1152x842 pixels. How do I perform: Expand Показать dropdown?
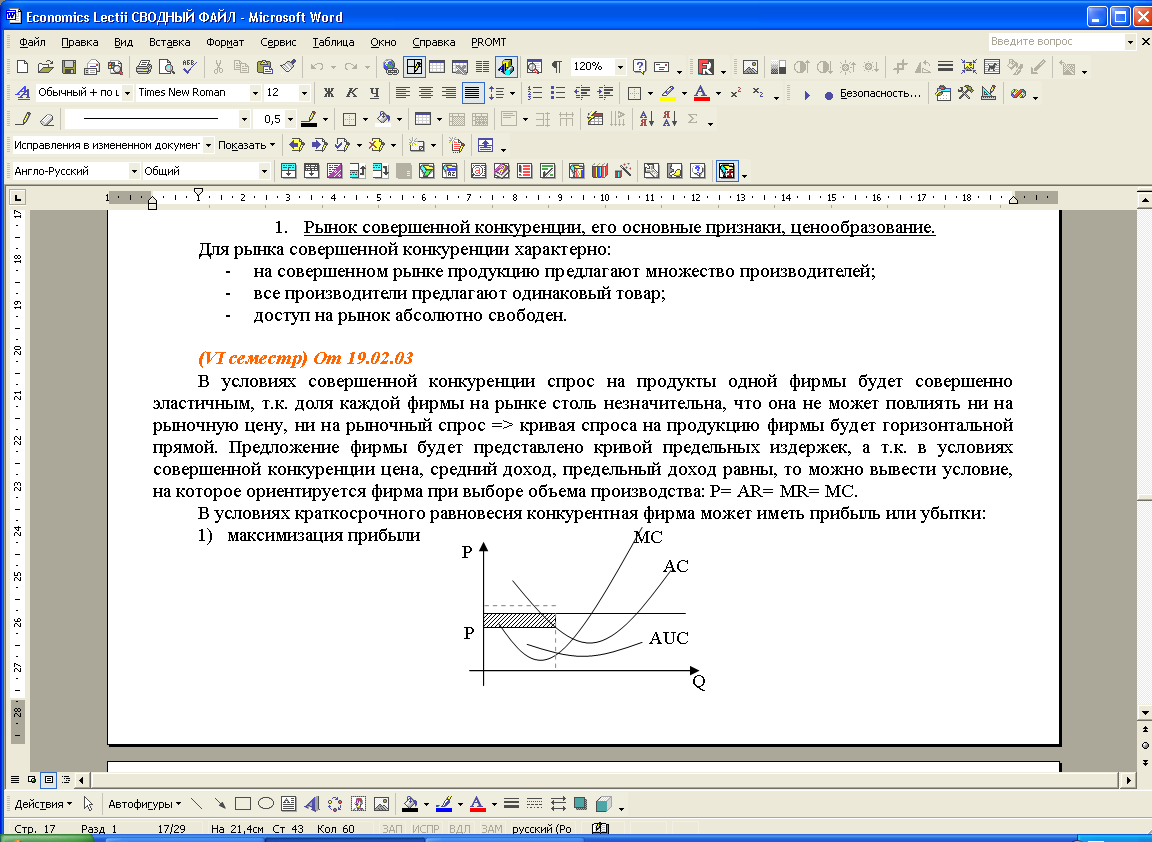point(247,145)
